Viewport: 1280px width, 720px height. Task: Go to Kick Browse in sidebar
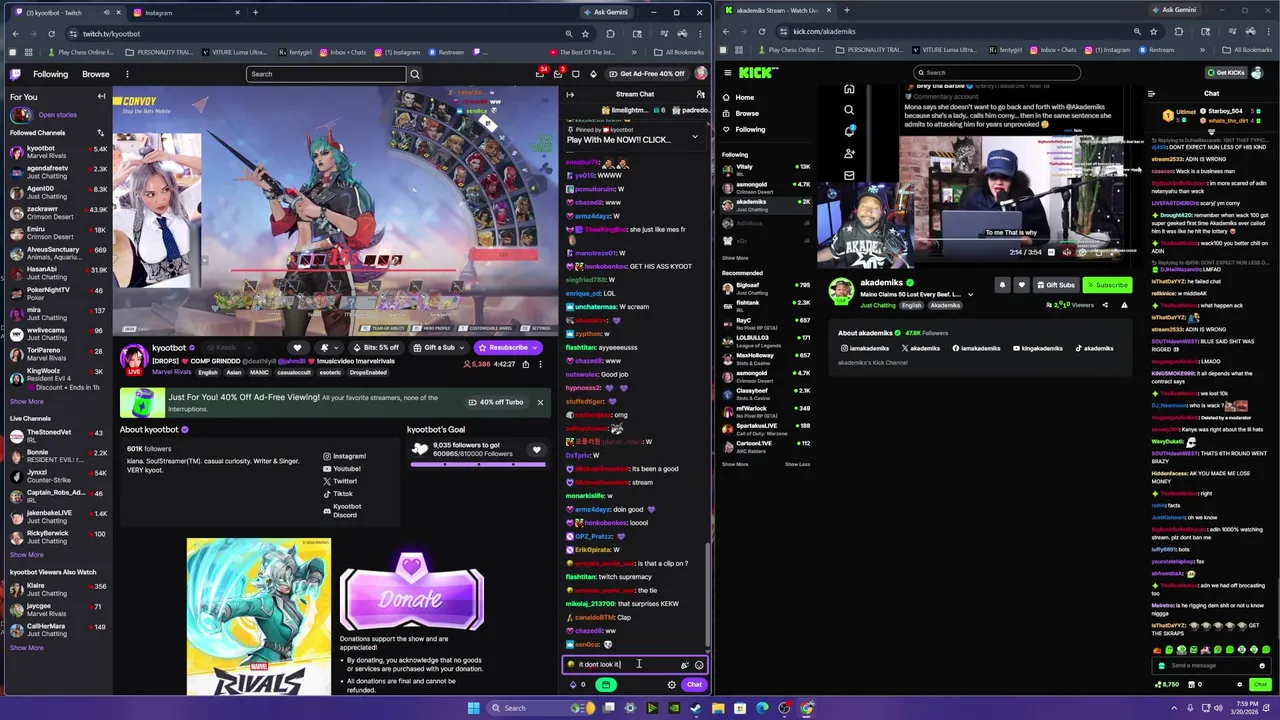[x=747, y=113]
